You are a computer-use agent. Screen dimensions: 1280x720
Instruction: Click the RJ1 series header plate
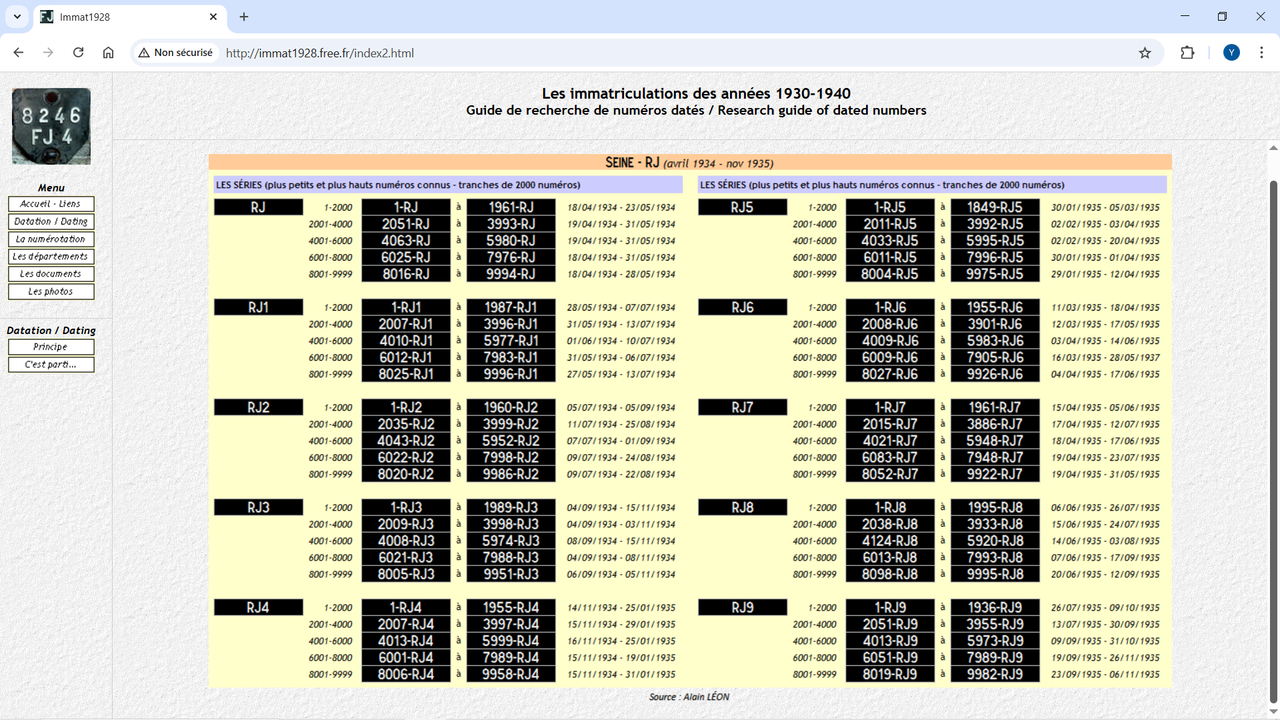258,307
